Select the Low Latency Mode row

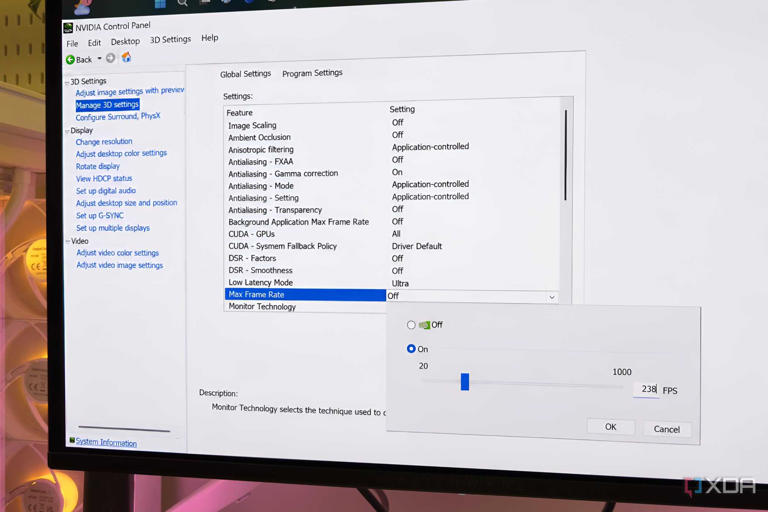click(390, 283)
